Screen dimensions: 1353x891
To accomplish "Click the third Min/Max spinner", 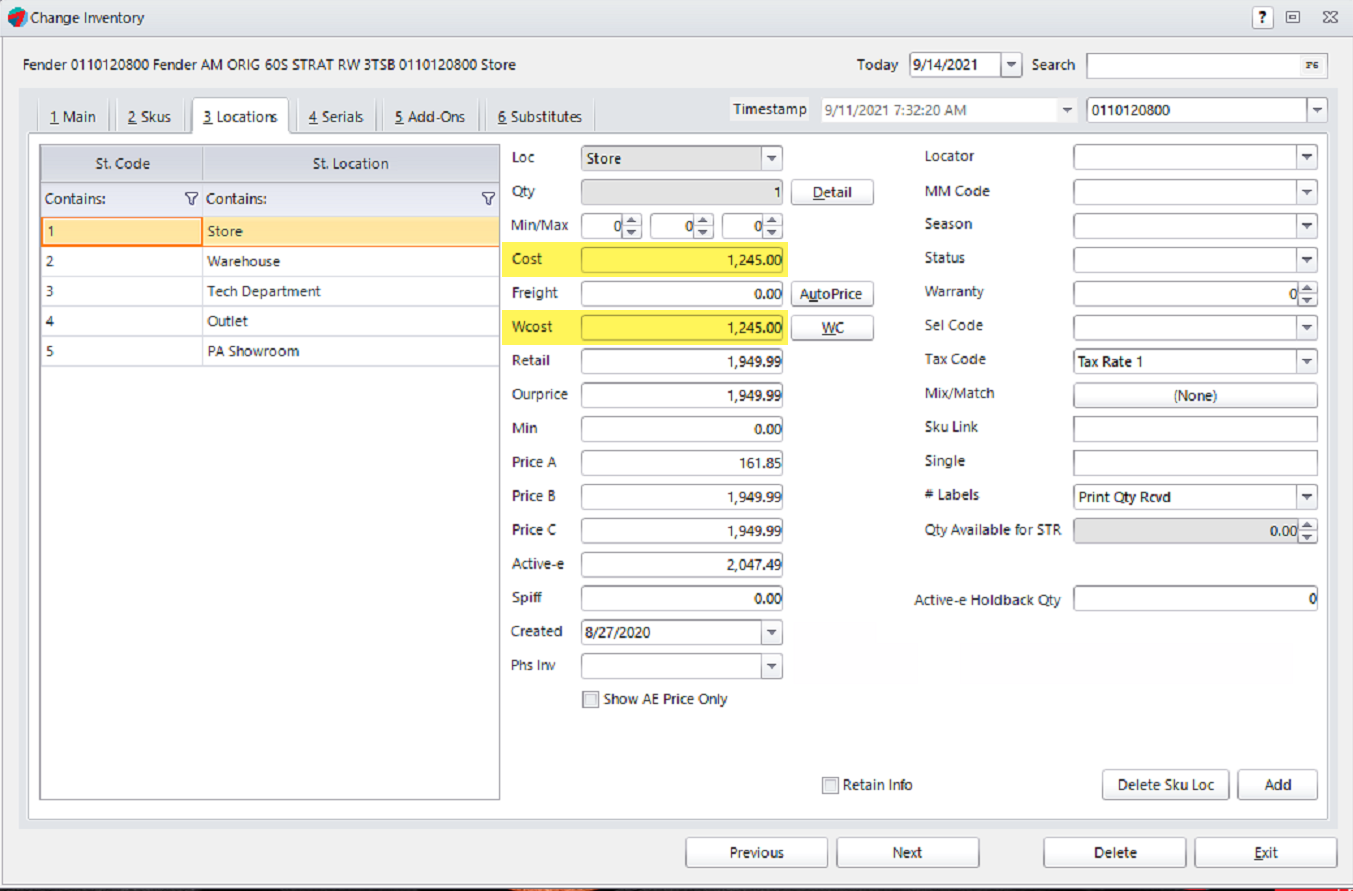I will point(772,227).
